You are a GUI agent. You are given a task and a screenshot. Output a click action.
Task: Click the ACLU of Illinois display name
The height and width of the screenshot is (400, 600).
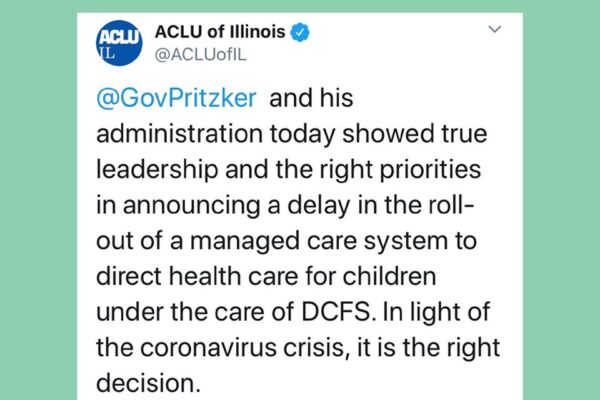point(219,32)
